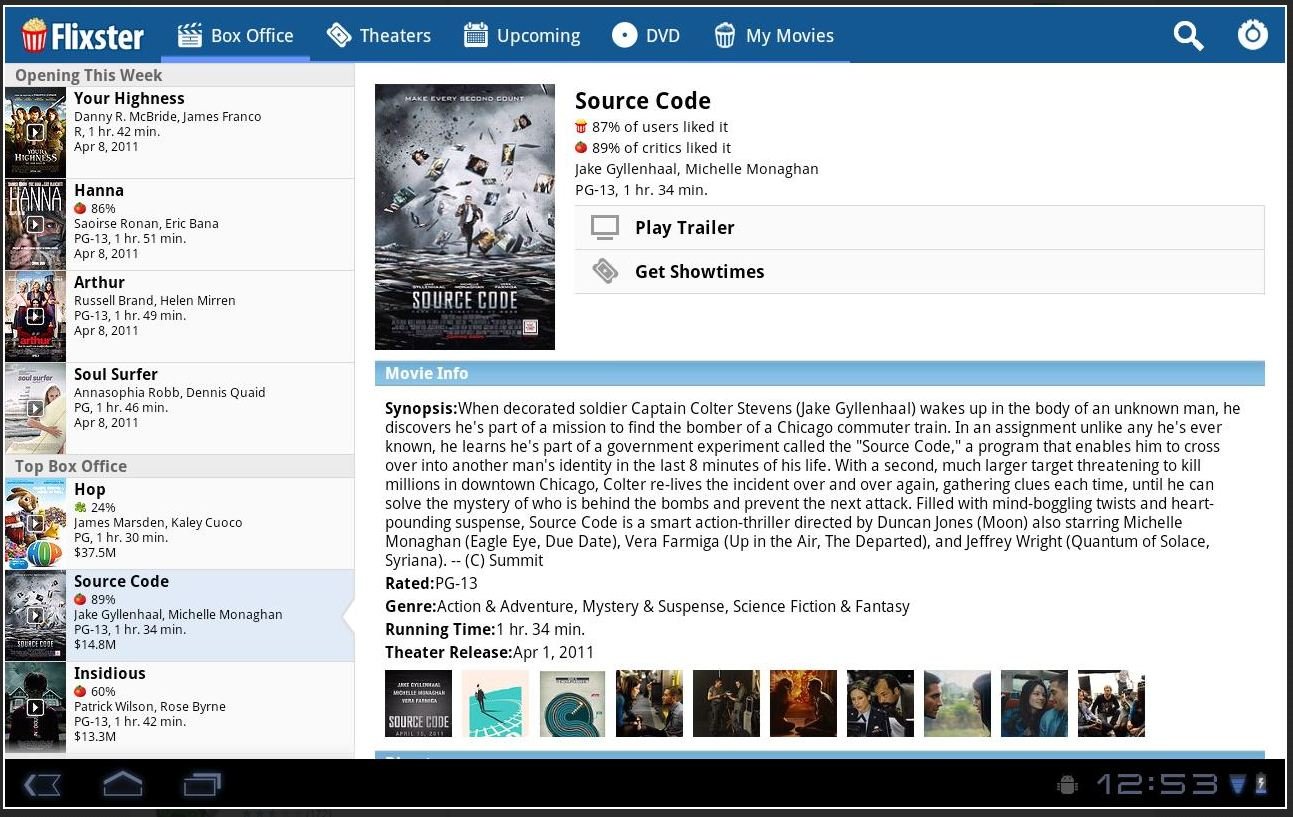Click the Play Trailer button
The image size is (1293, 817).
(x=919, y=228)
